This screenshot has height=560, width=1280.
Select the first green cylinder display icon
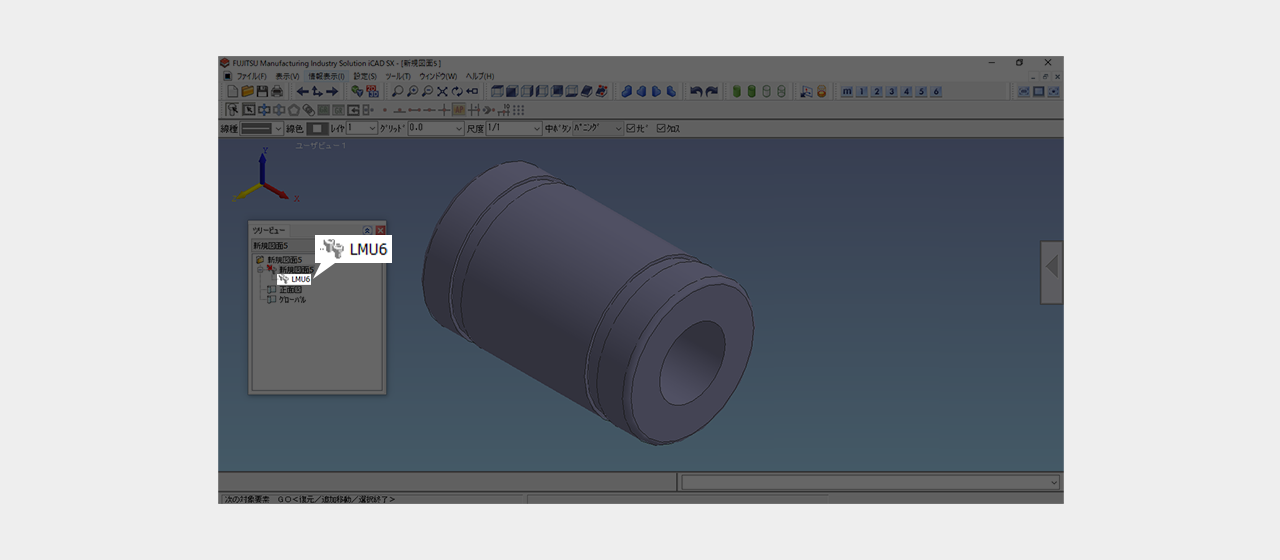click(x=737, y=92)
